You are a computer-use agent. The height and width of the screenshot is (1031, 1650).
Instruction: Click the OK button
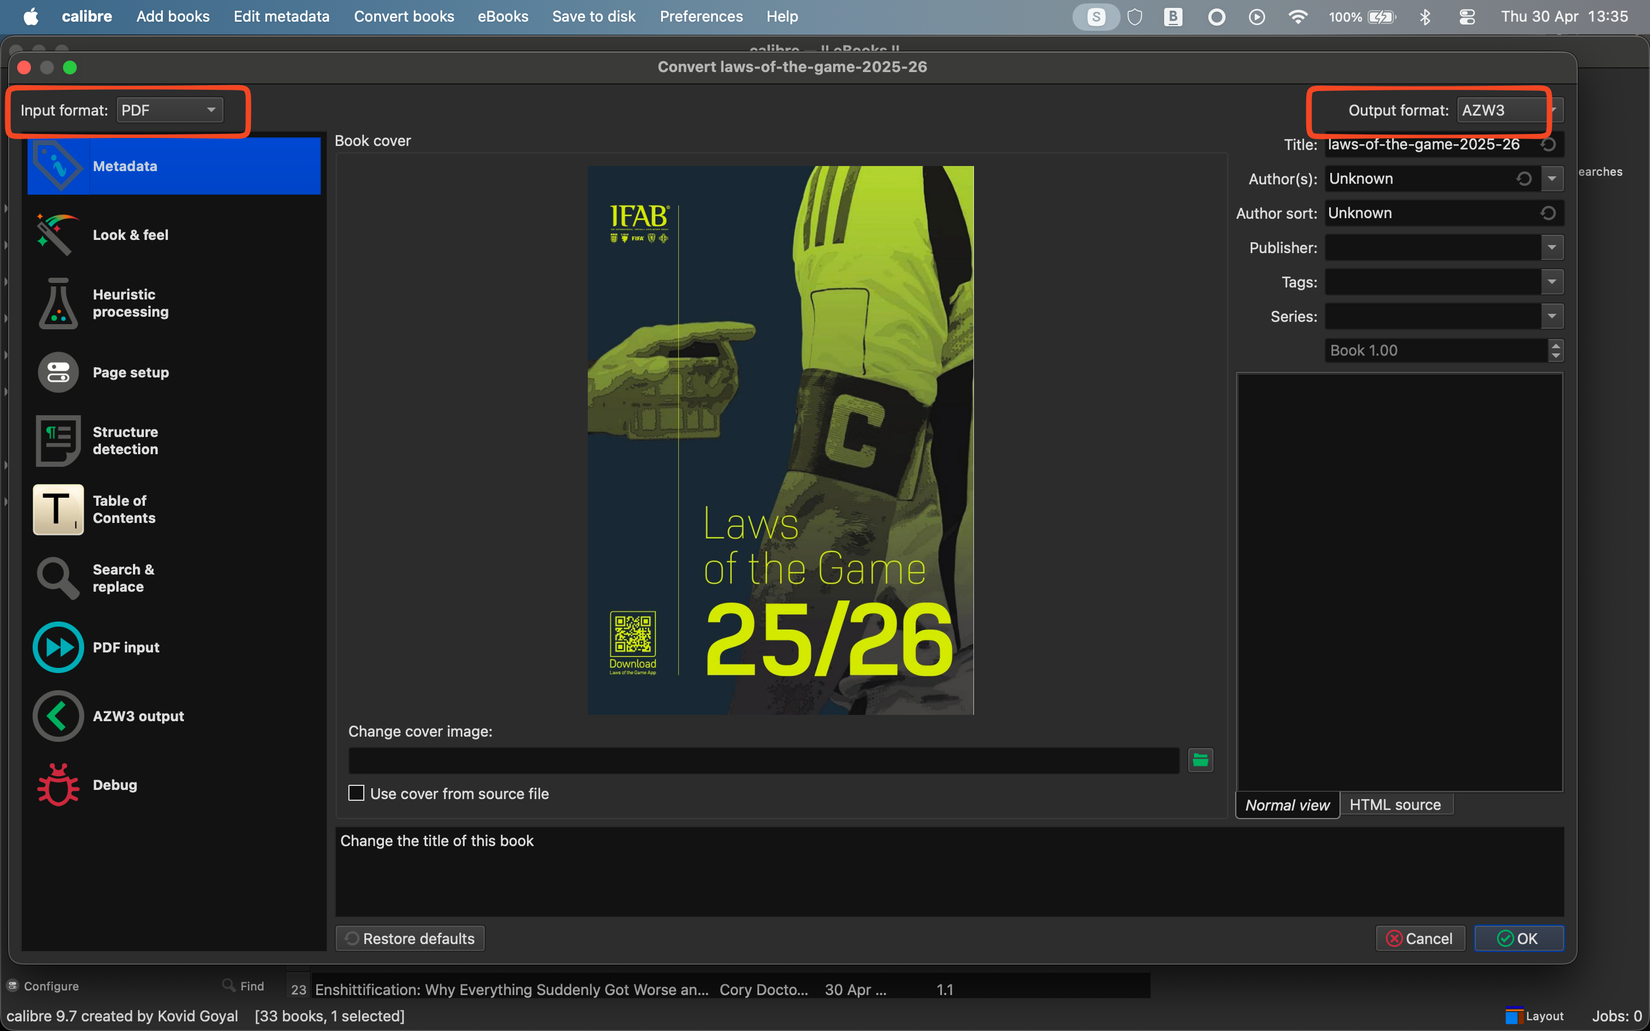pos(1518,938)
